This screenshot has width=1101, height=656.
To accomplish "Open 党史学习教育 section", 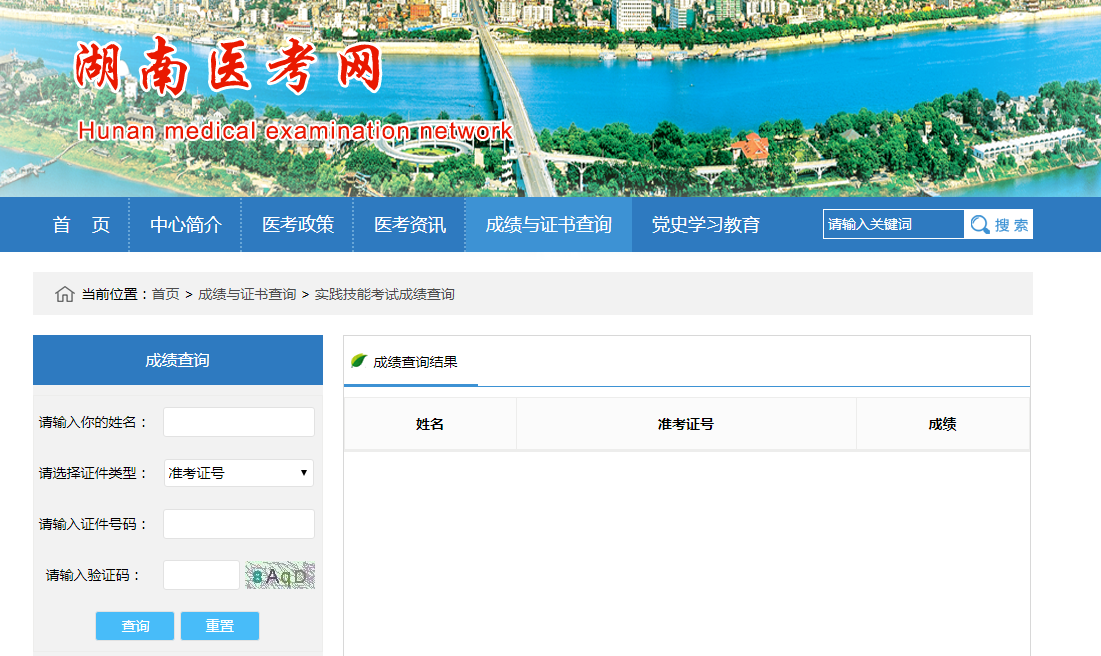I will point(705,225).
